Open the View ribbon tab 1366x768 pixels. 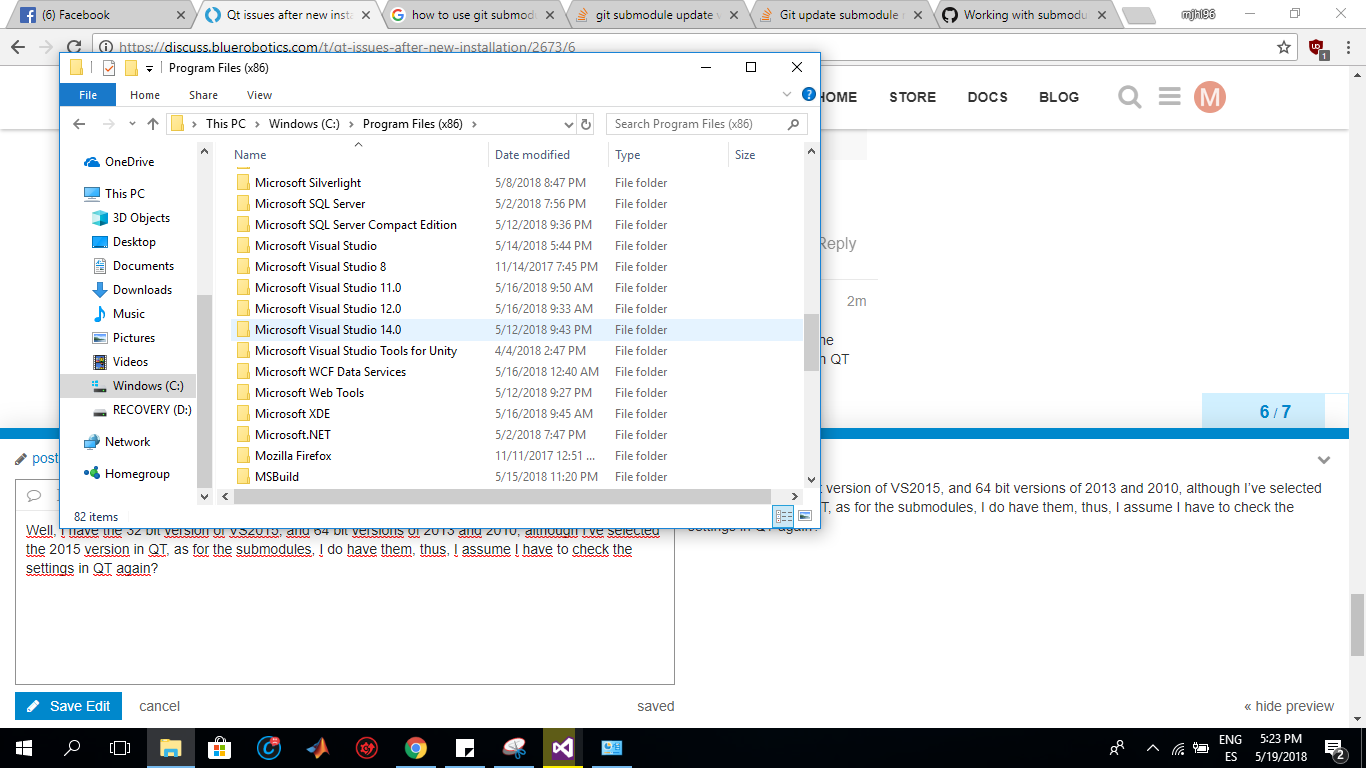259,95
